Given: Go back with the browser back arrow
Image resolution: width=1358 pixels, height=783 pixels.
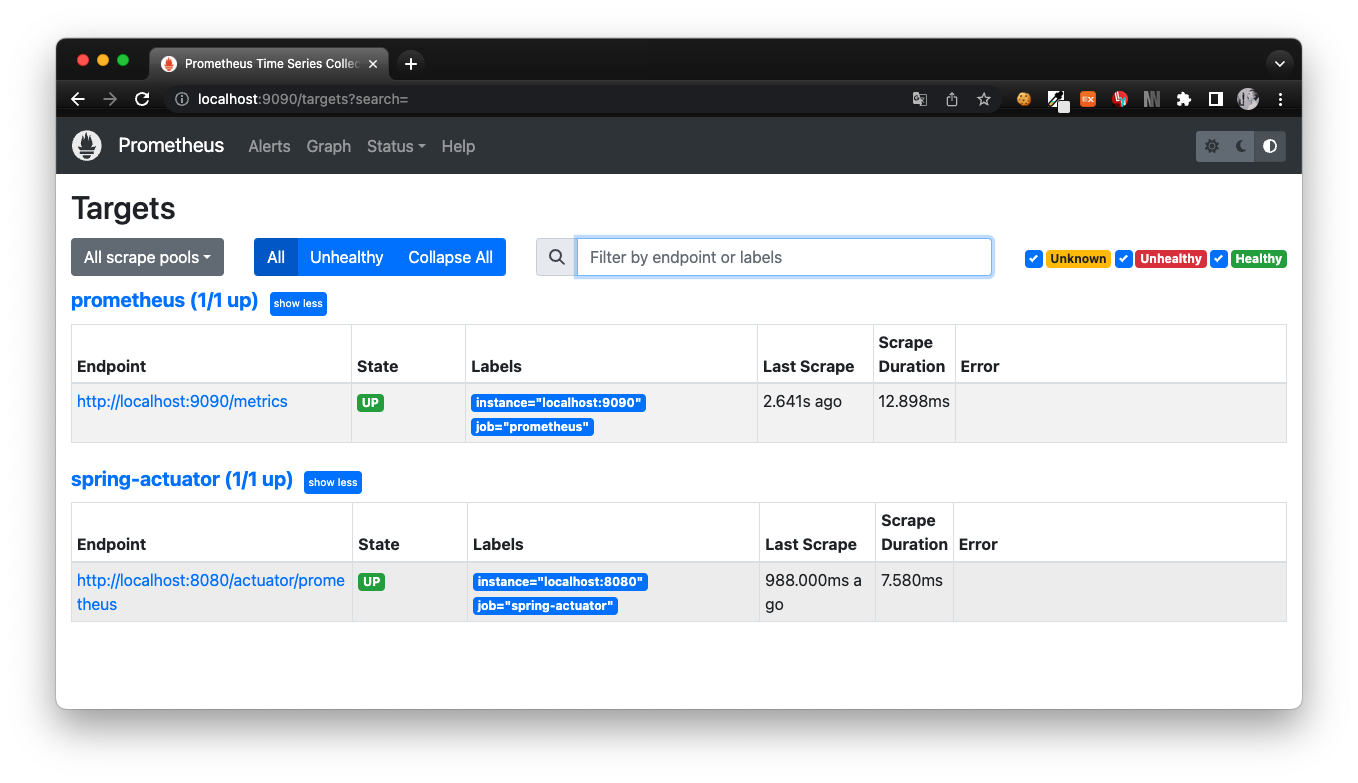Looking at the screenshot, I should [78, 99].
